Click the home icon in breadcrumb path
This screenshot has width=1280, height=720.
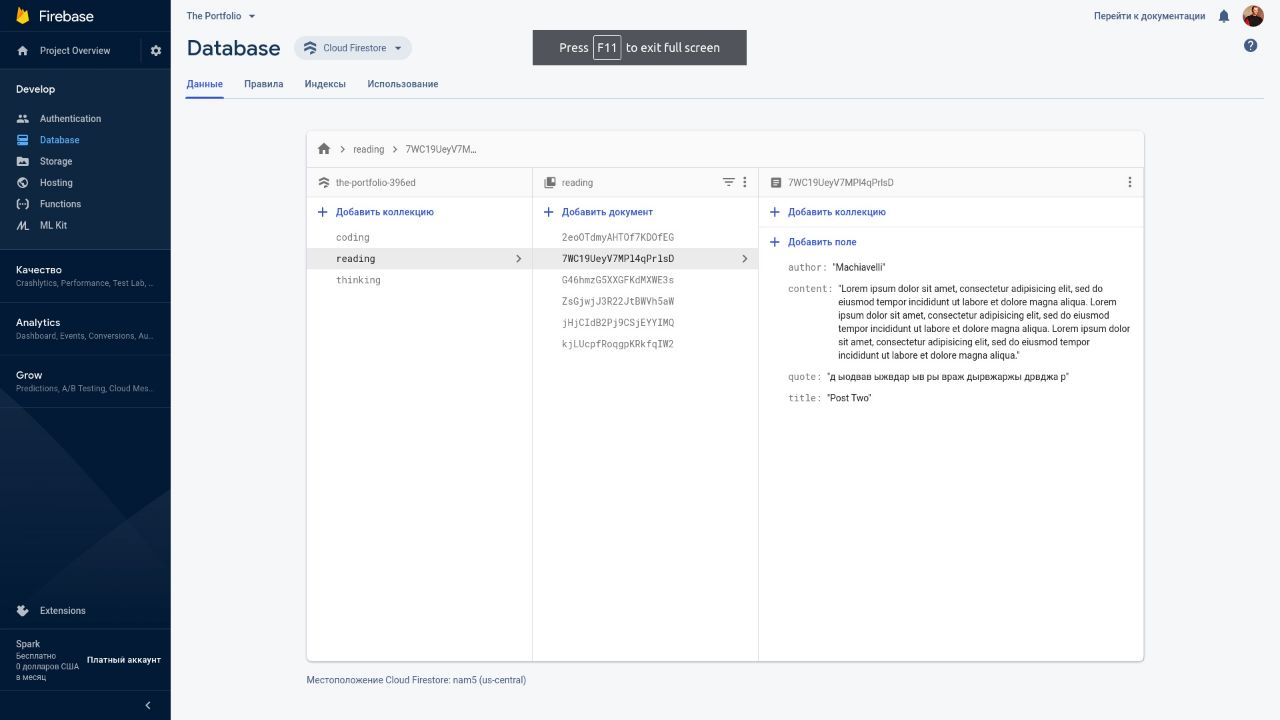pyautogui.click(x=324, y=149)
